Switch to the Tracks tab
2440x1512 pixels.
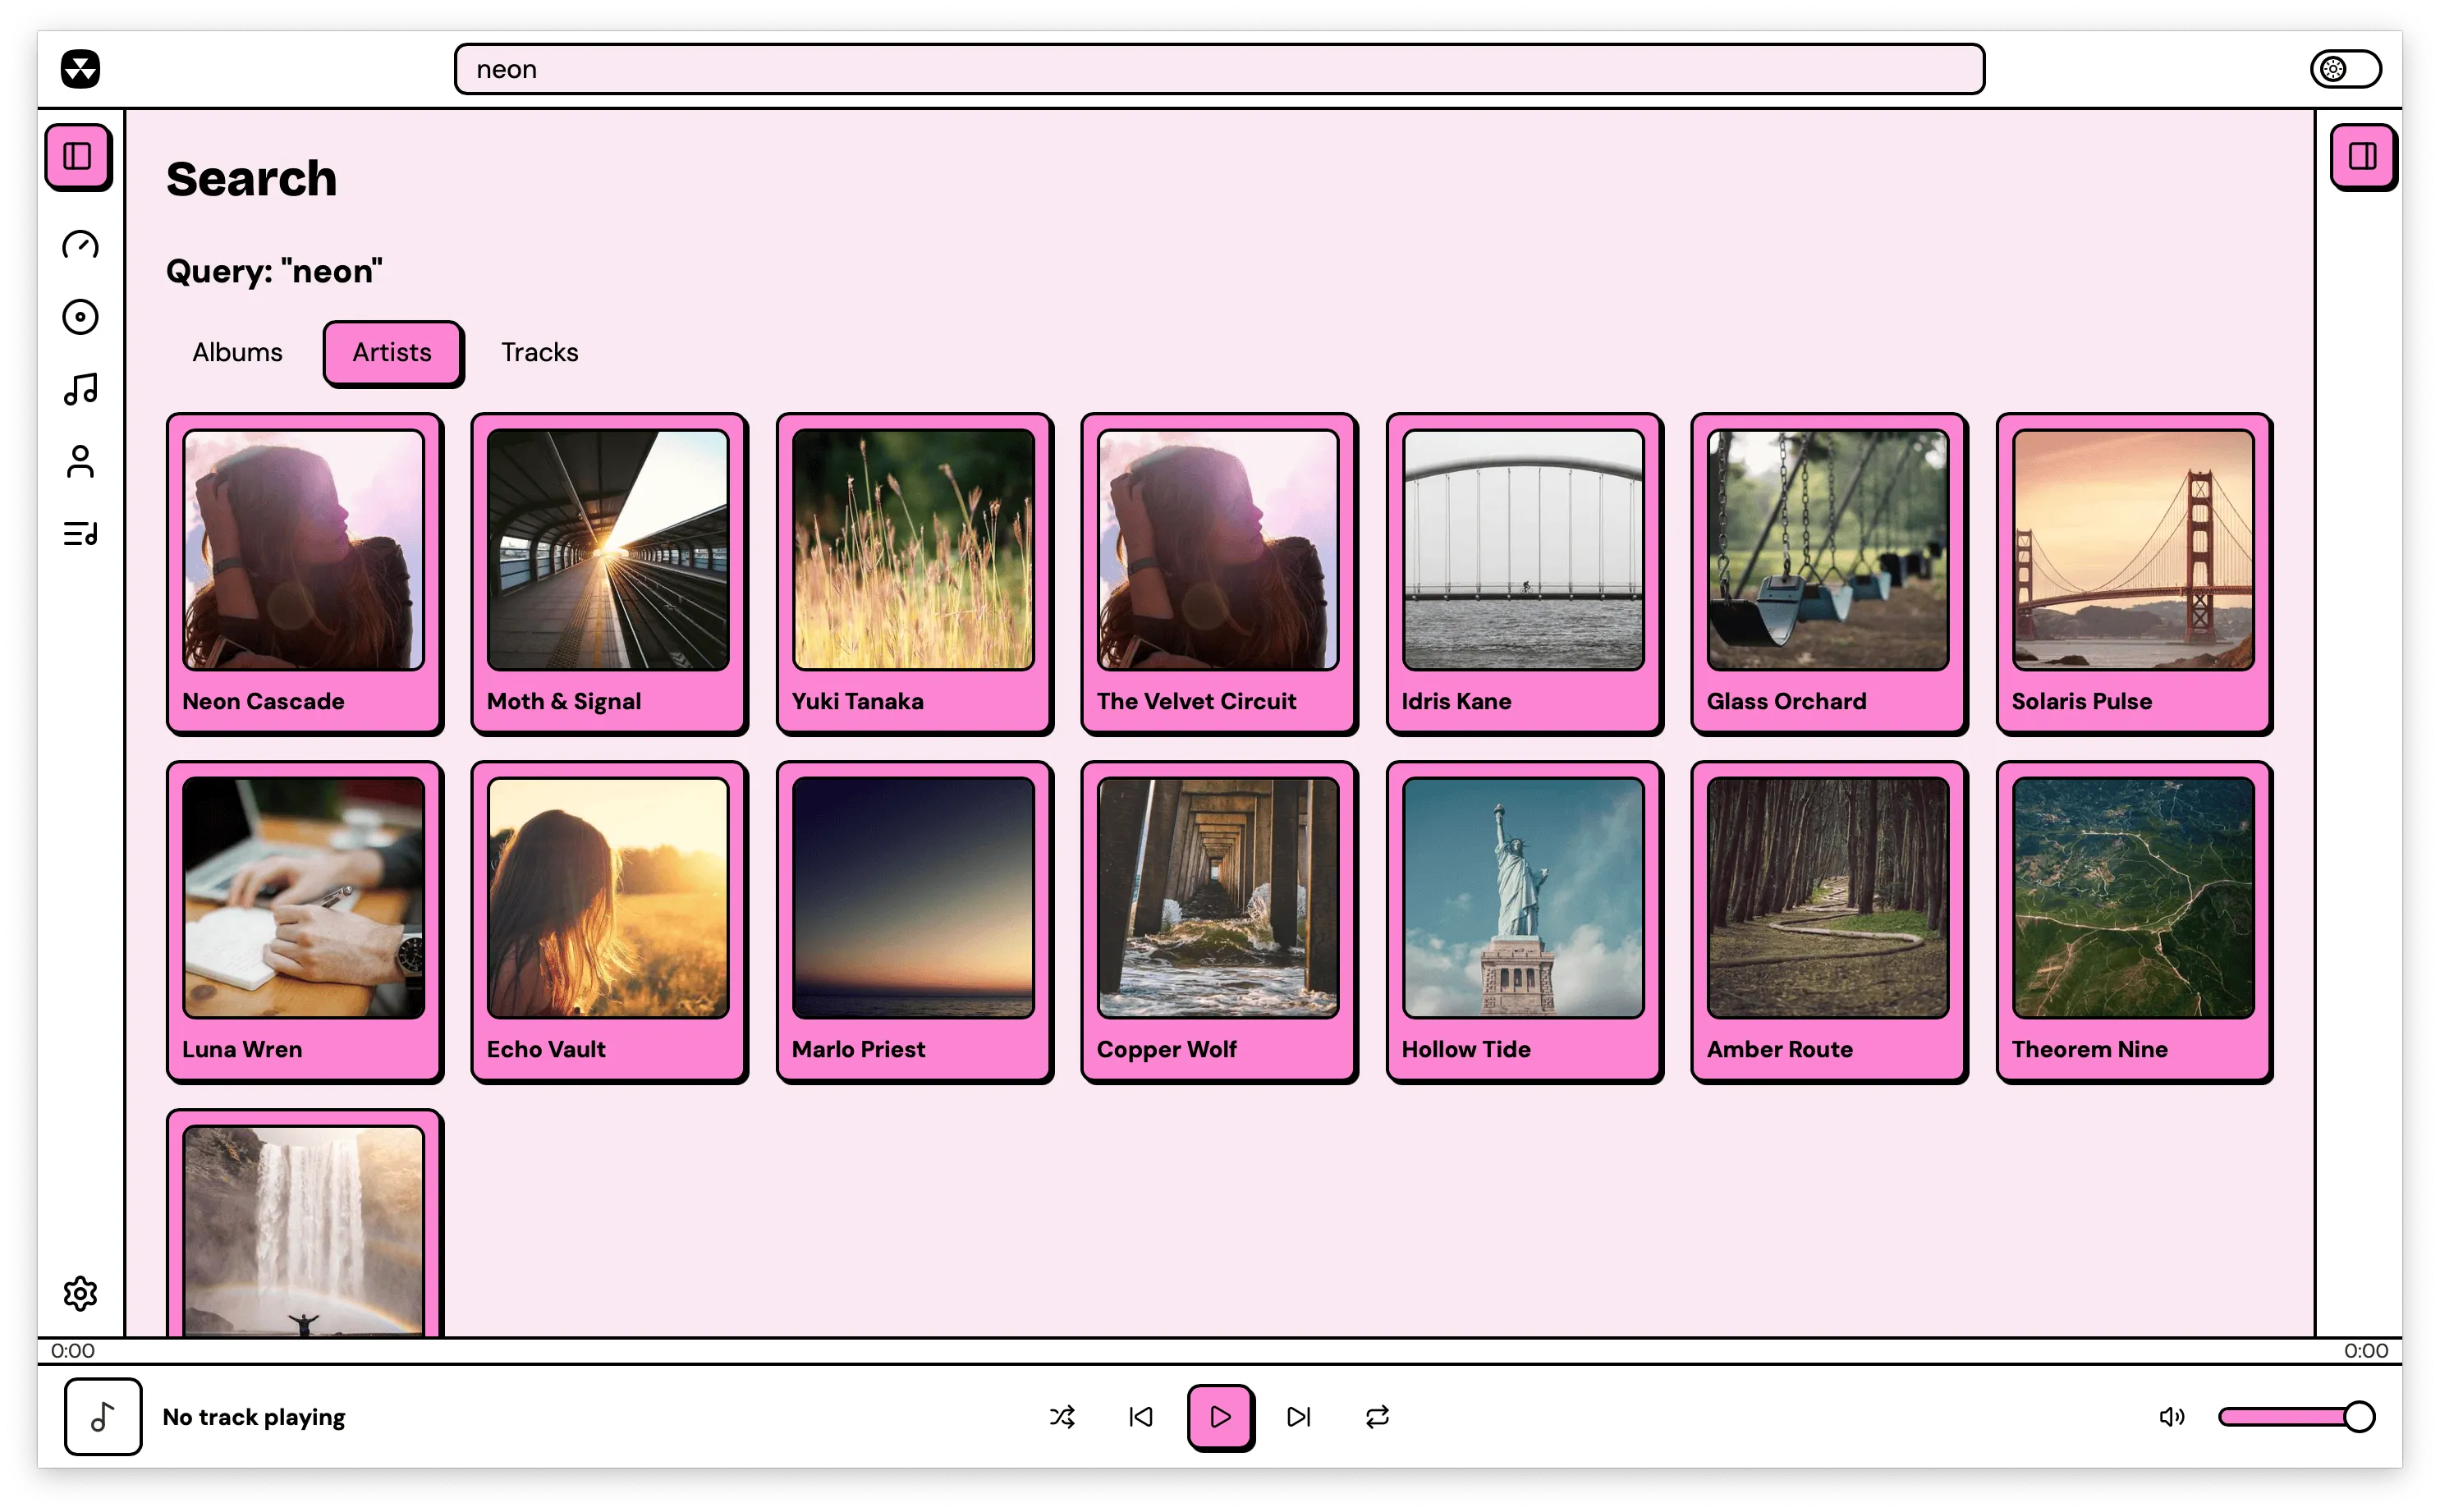click(x=539, y=352)
